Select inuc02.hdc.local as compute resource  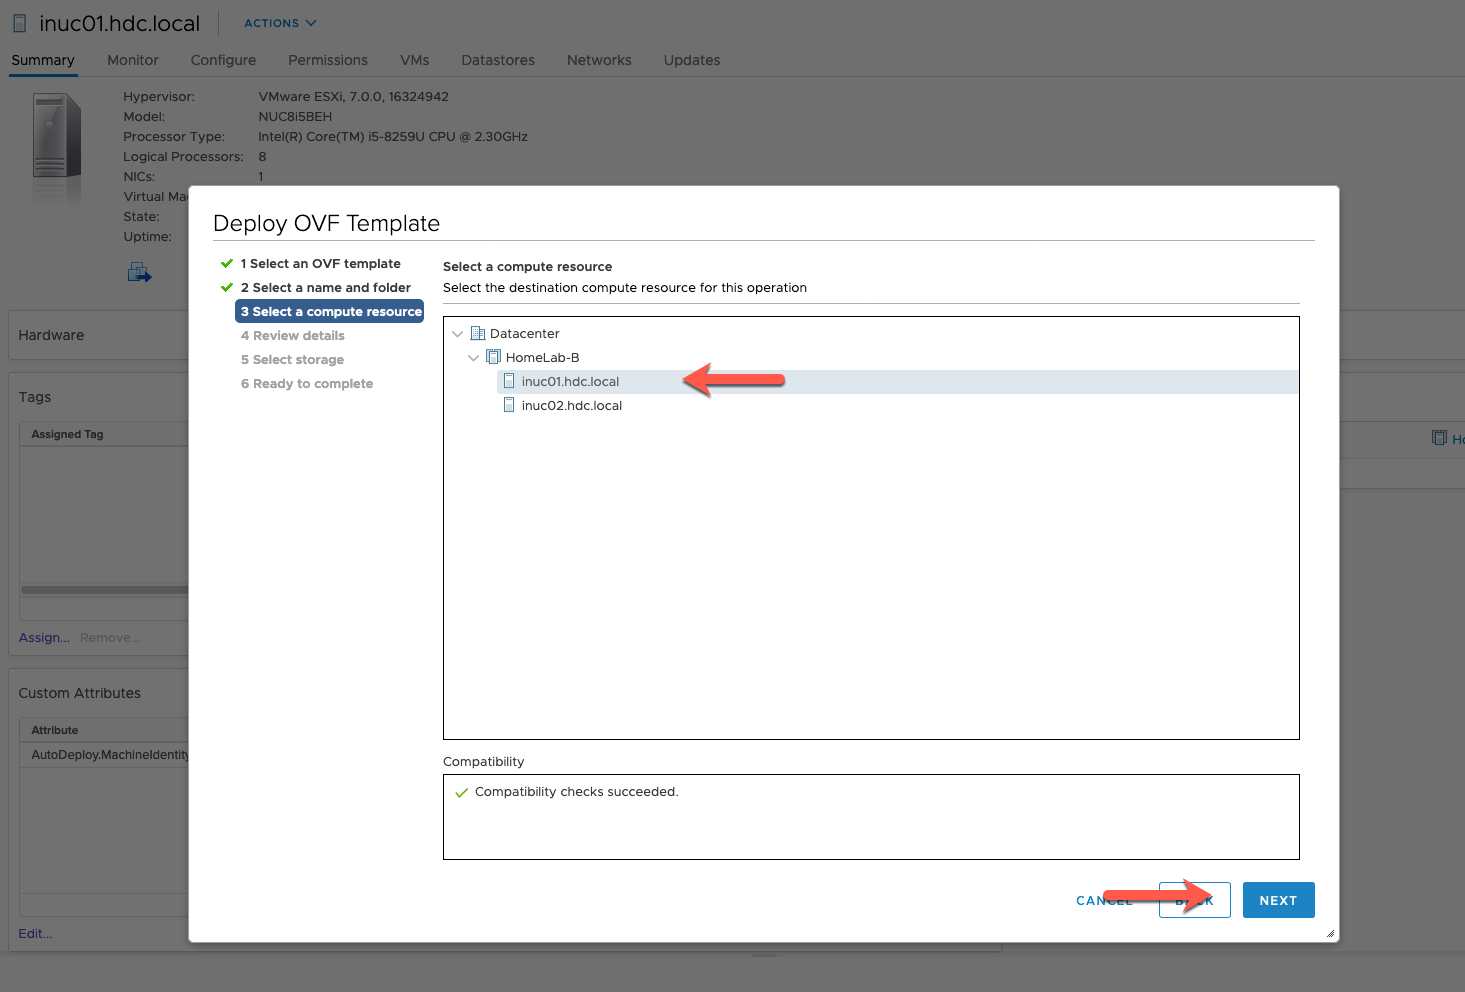pyautogui.click(x=572, y=405)
